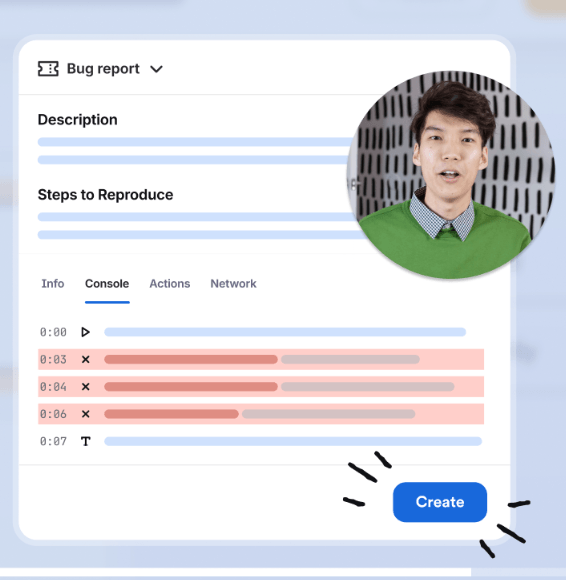Click the ticket icon beside Bug report
The image size is (566, 580).
coord(48,69)
